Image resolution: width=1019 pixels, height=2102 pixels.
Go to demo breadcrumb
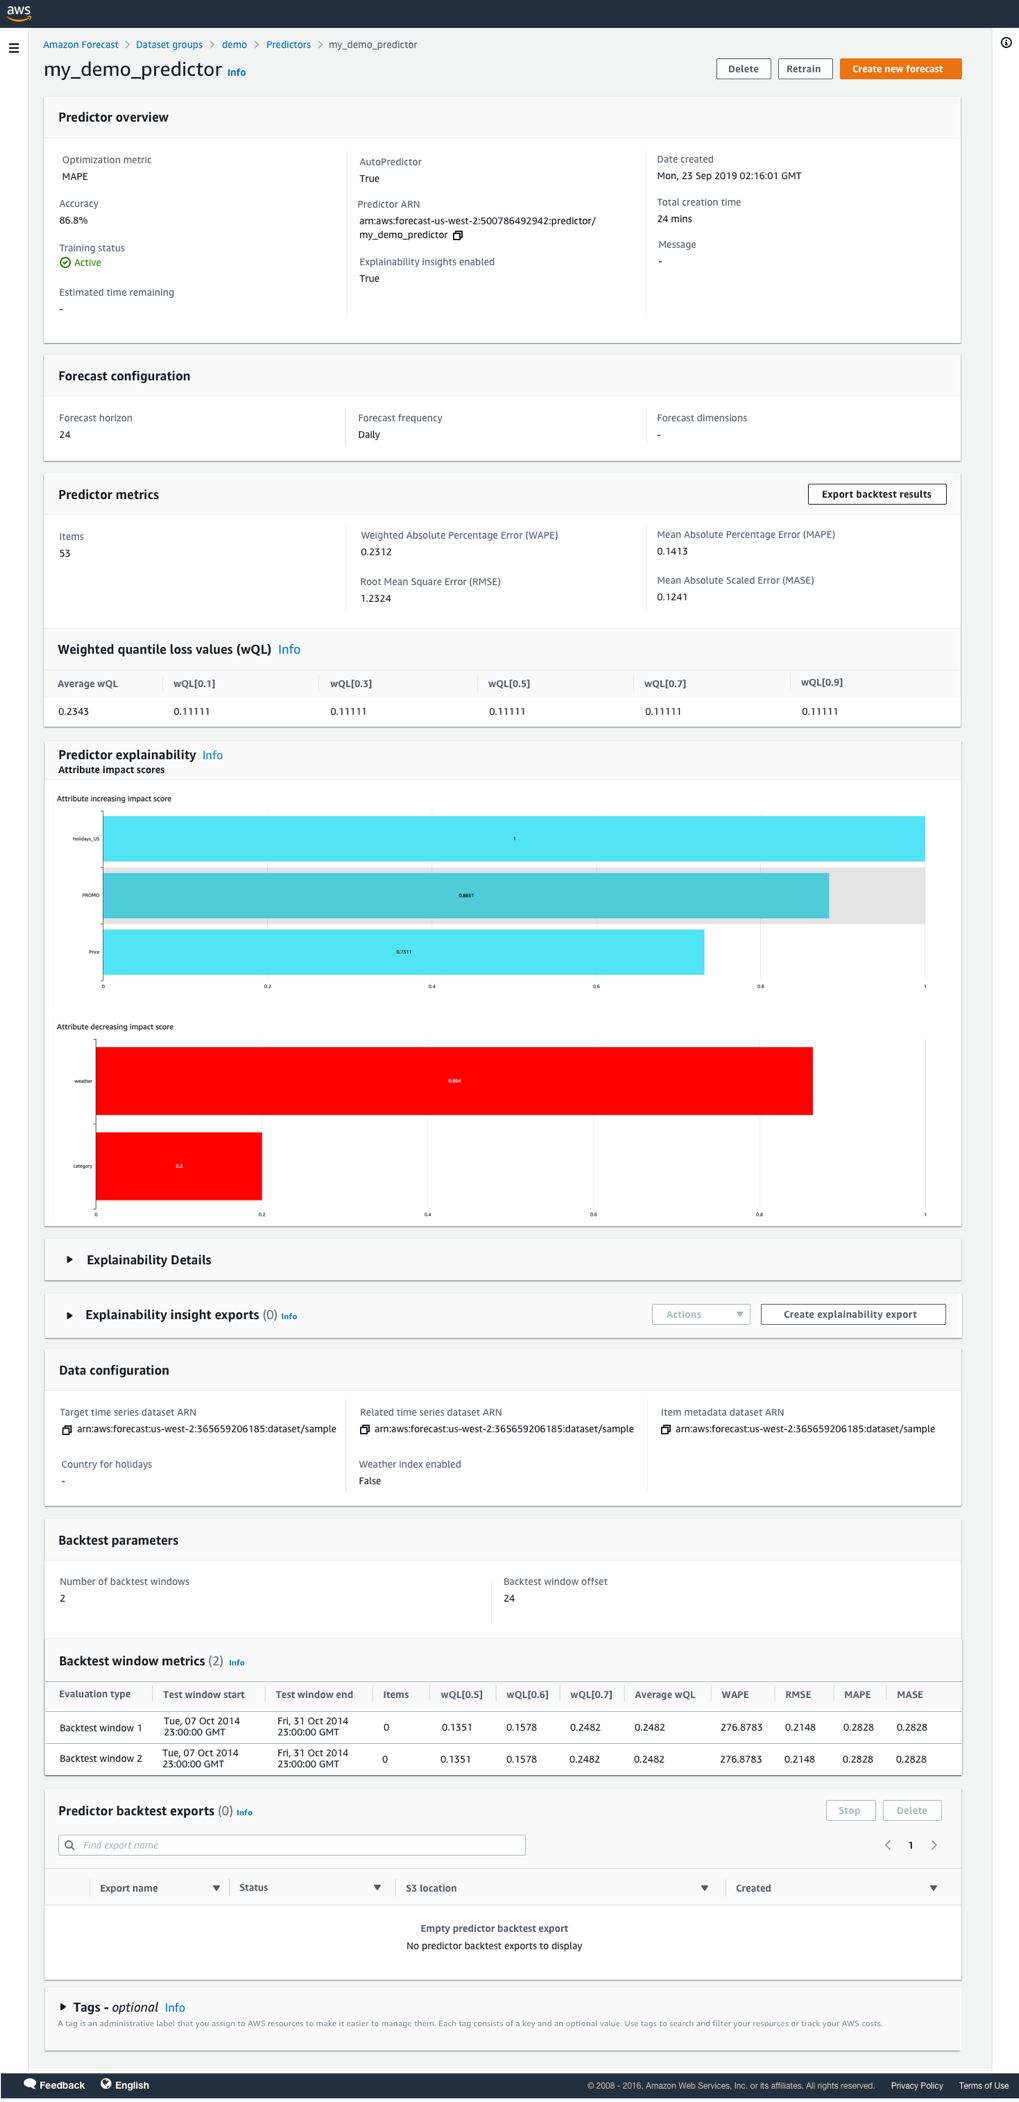tap(234, 45)
